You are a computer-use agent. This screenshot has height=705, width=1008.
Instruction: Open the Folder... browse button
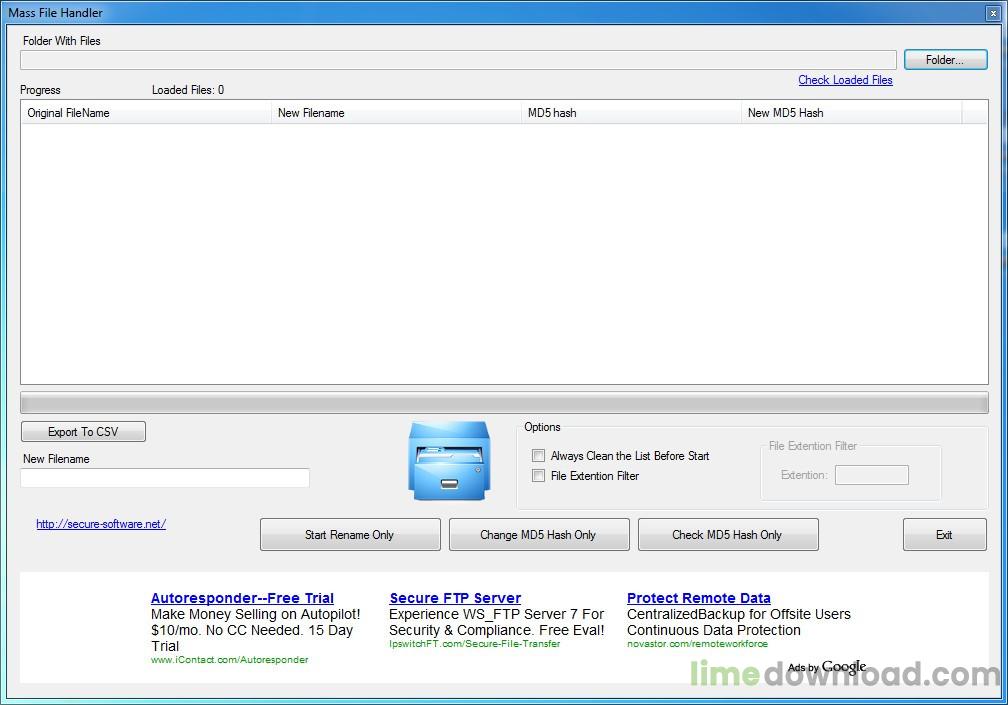coord(945,60)
